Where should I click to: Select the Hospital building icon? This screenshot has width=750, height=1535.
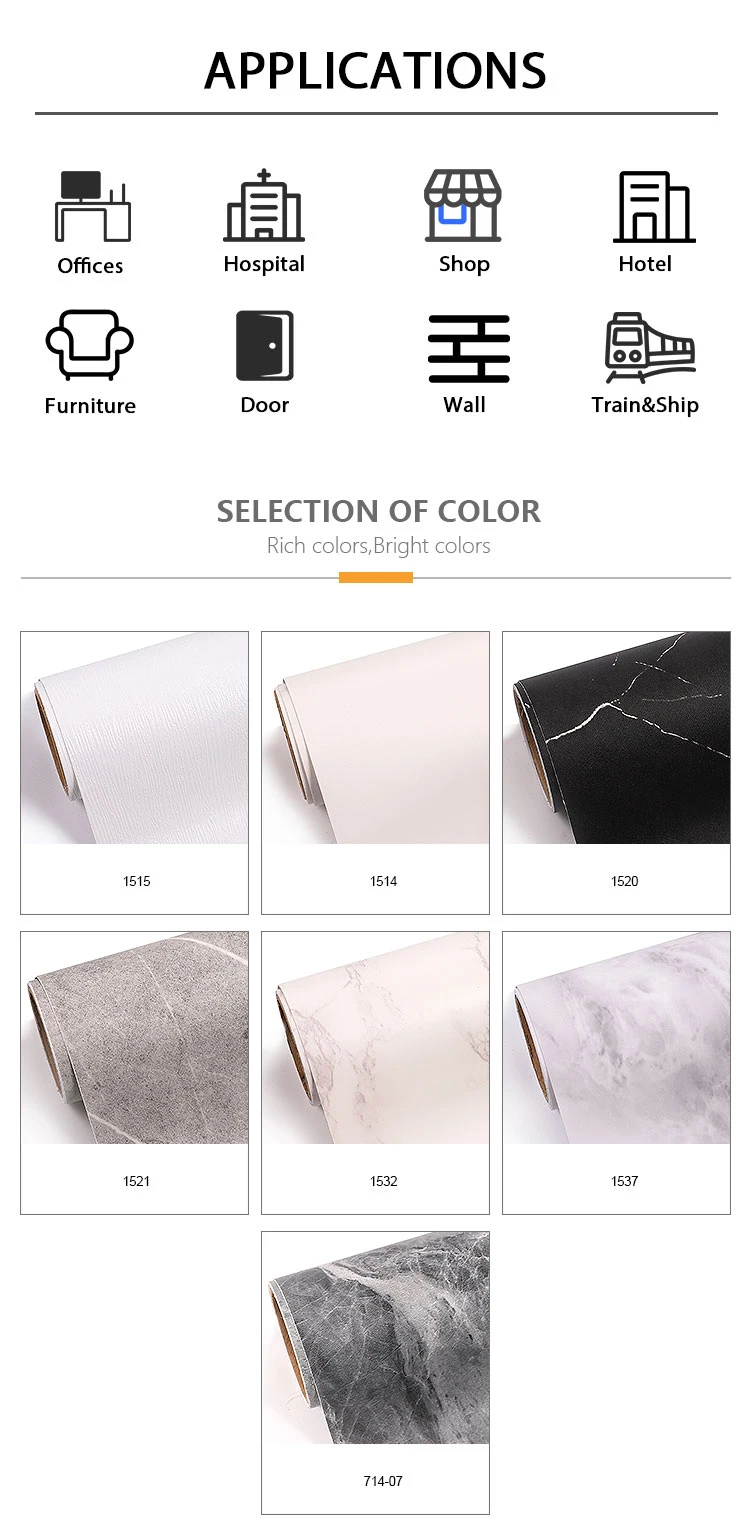pyautogui.click(x=264, y=205)
